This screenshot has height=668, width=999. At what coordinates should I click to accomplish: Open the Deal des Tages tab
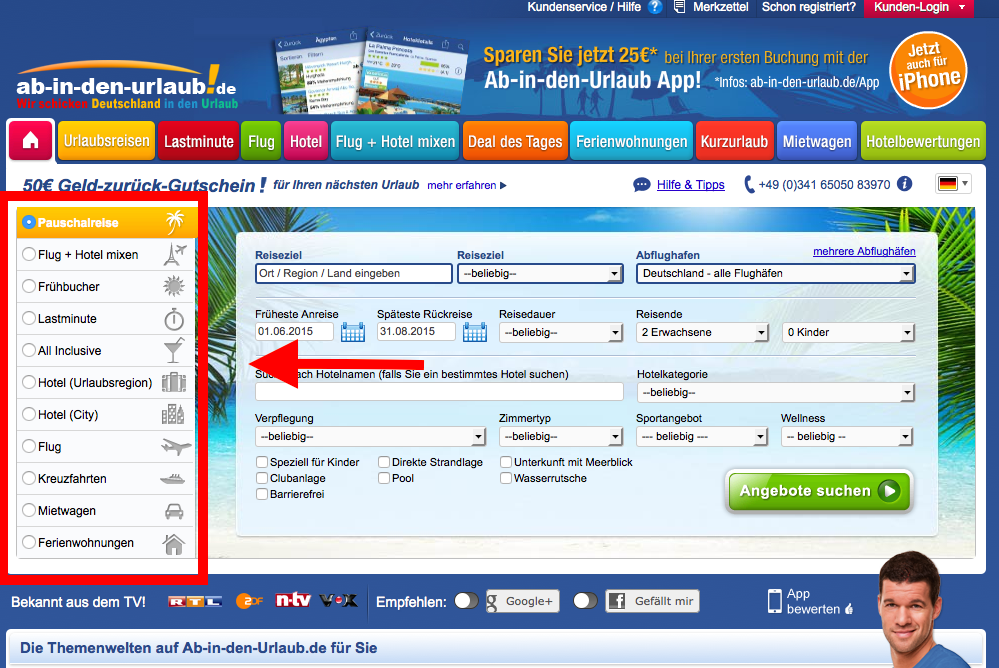515,140
